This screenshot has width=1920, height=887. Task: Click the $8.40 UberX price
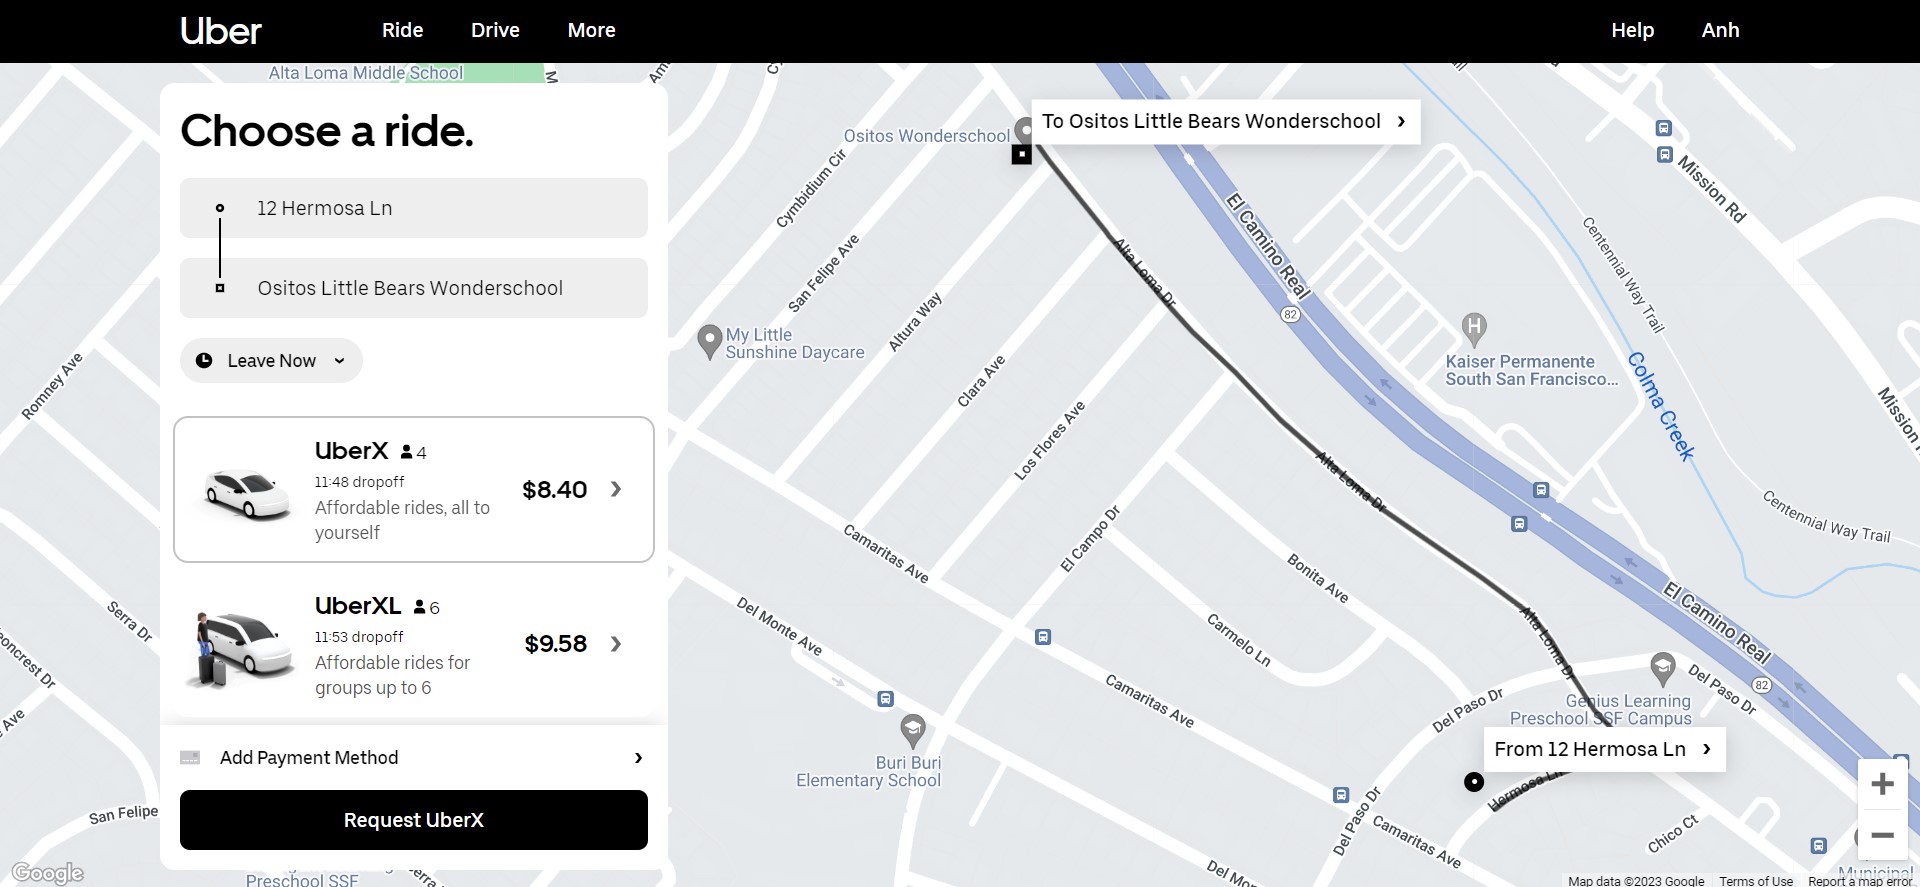coord(554,490)
